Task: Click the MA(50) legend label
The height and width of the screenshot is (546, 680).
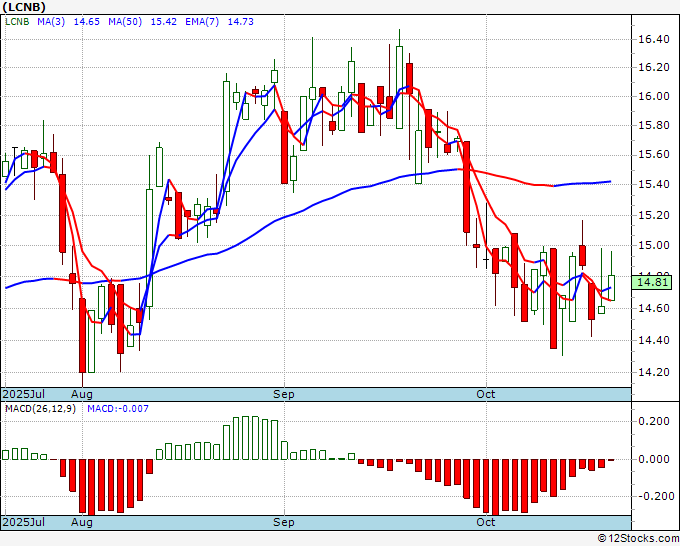Action: (125, 22)
